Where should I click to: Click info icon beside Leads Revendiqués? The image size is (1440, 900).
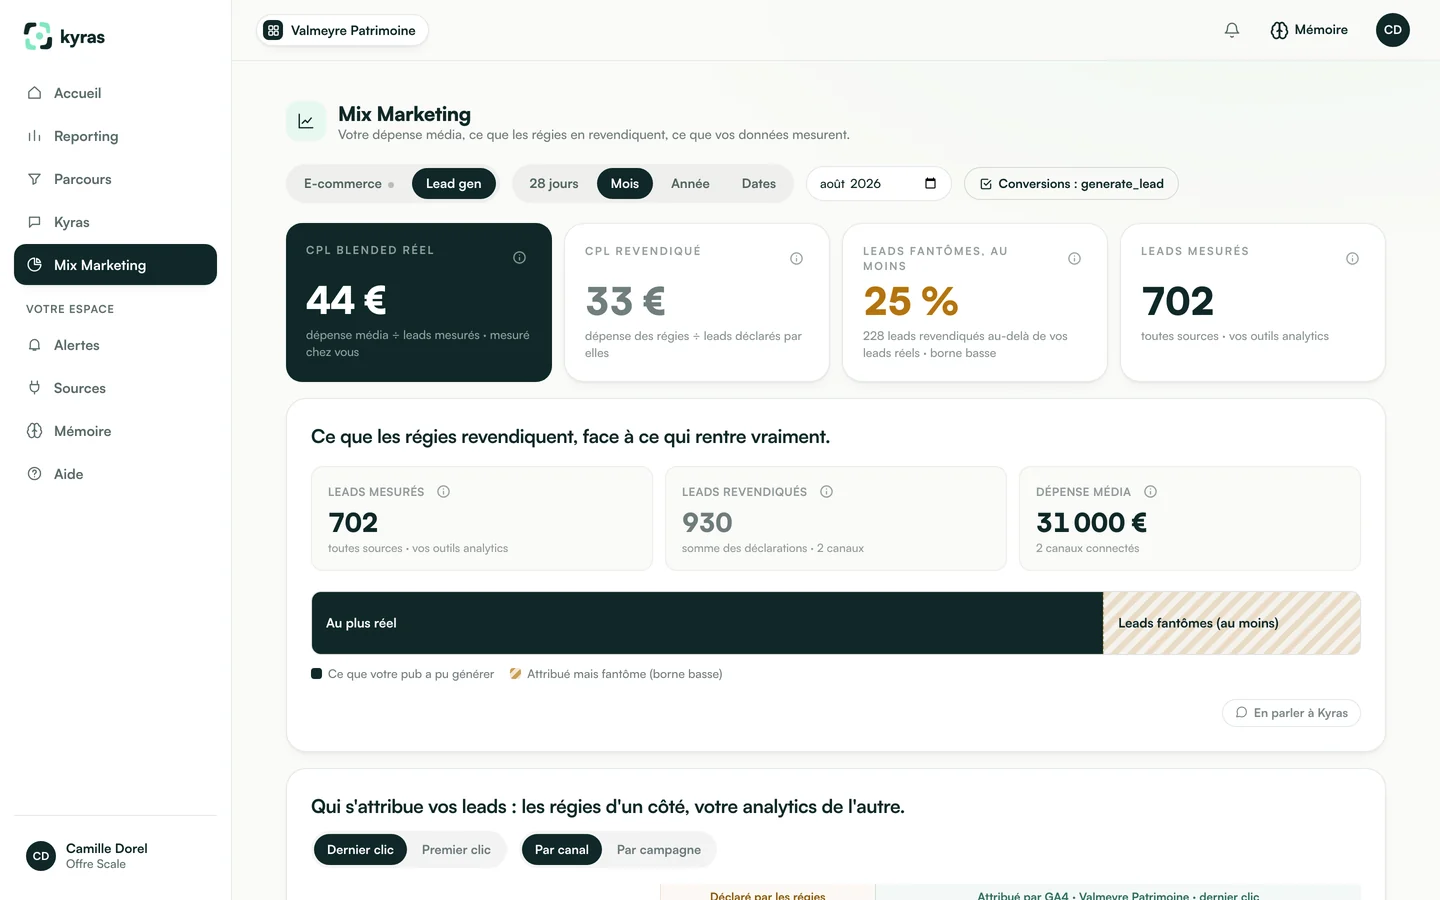pos(826,492)
